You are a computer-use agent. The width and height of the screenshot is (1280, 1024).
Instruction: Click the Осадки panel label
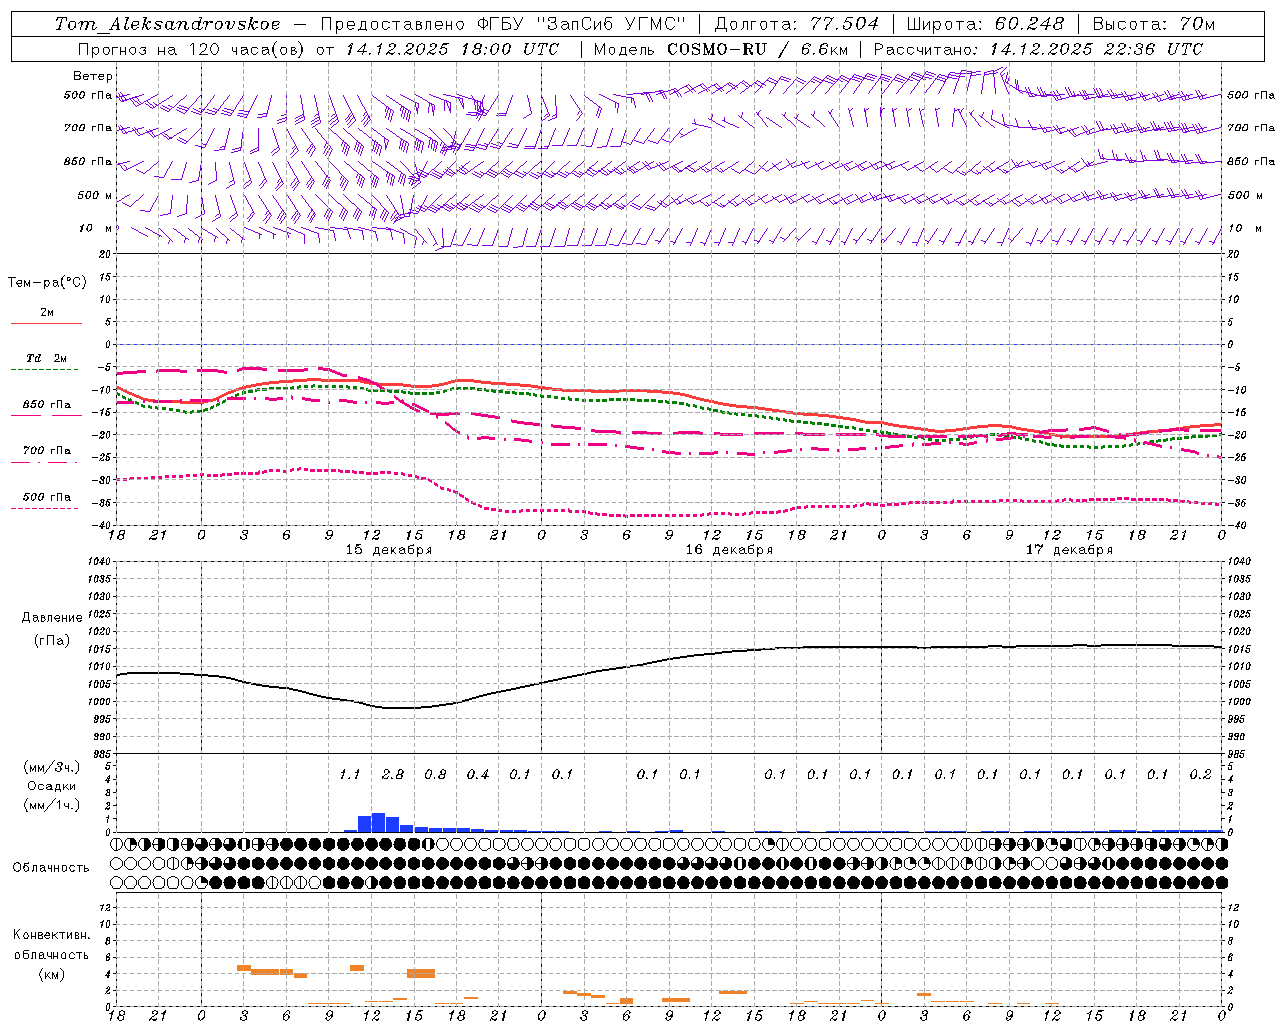click(x=52, y=786)
